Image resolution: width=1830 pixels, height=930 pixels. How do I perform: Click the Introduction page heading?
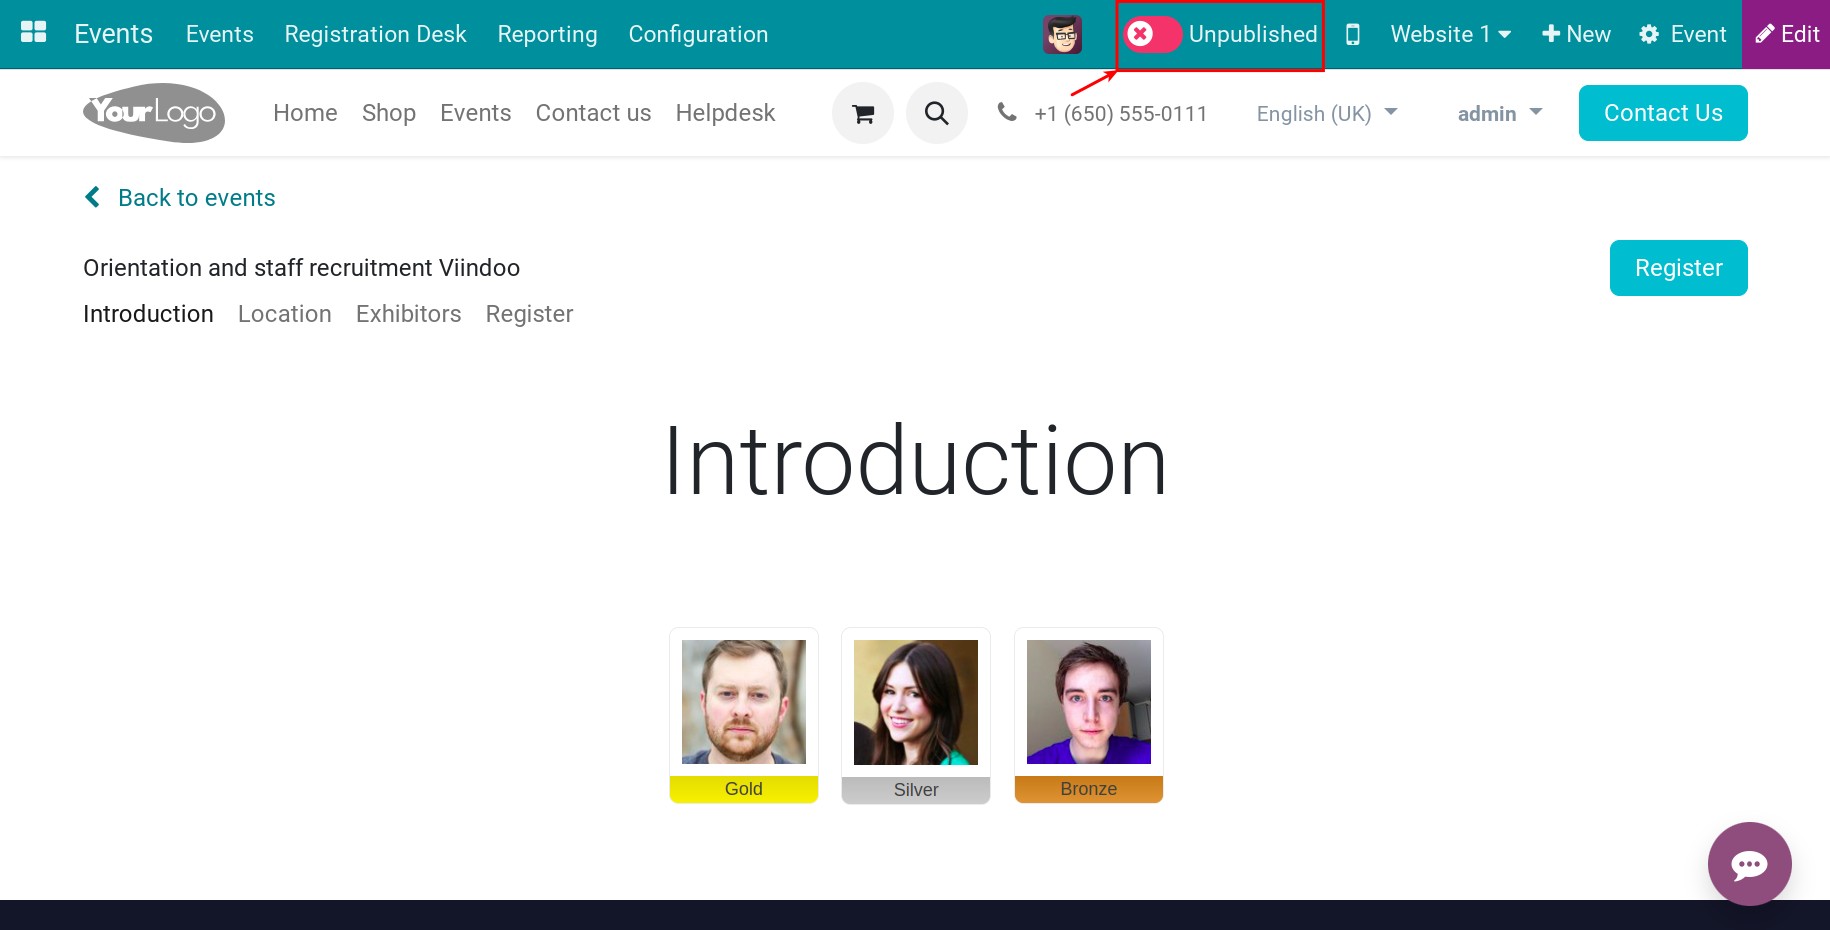pos(915,461)
